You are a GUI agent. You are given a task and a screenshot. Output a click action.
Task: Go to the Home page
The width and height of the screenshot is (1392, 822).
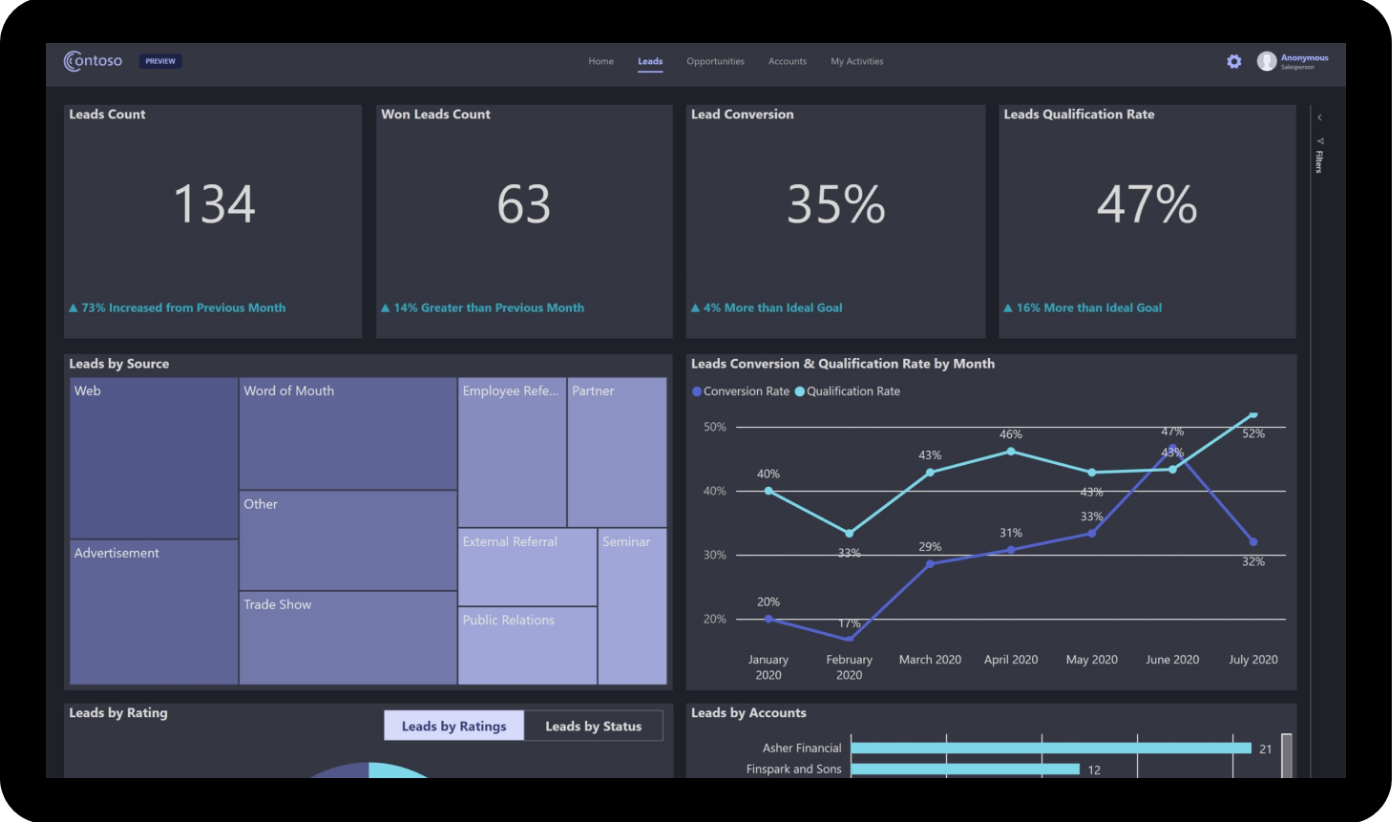(x=601, y=62)
